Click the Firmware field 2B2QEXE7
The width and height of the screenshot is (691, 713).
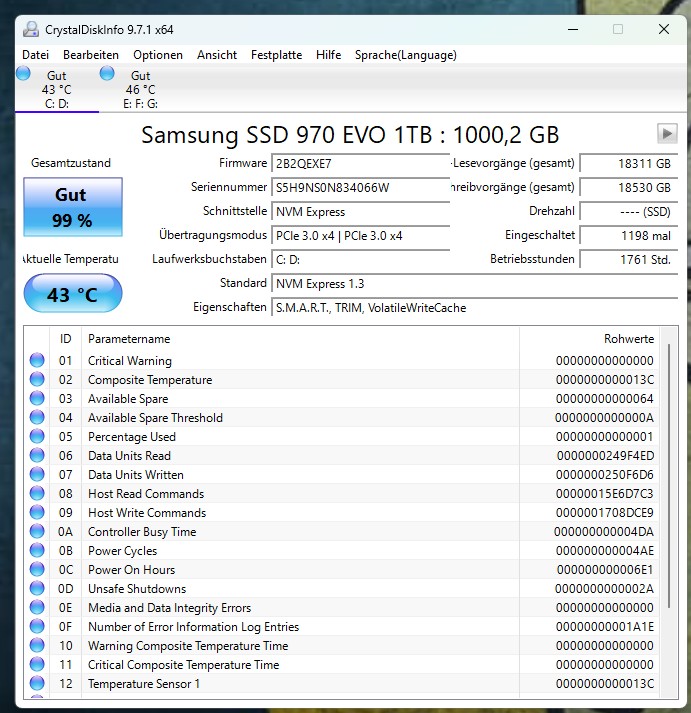361,164
